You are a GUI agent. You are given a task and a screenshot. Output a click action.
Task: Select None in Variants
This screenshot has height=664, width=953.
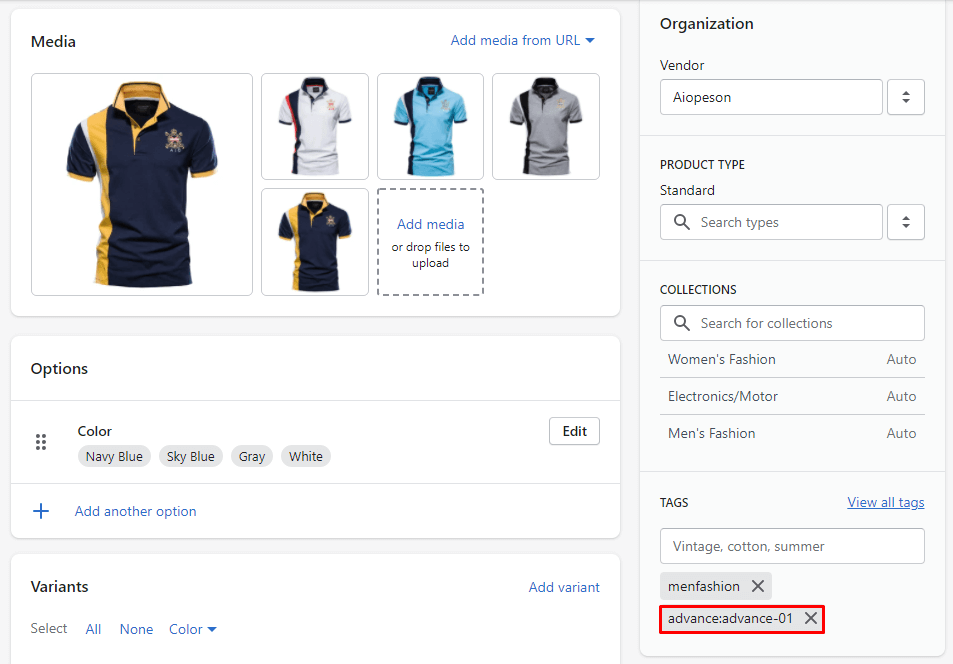136,629
